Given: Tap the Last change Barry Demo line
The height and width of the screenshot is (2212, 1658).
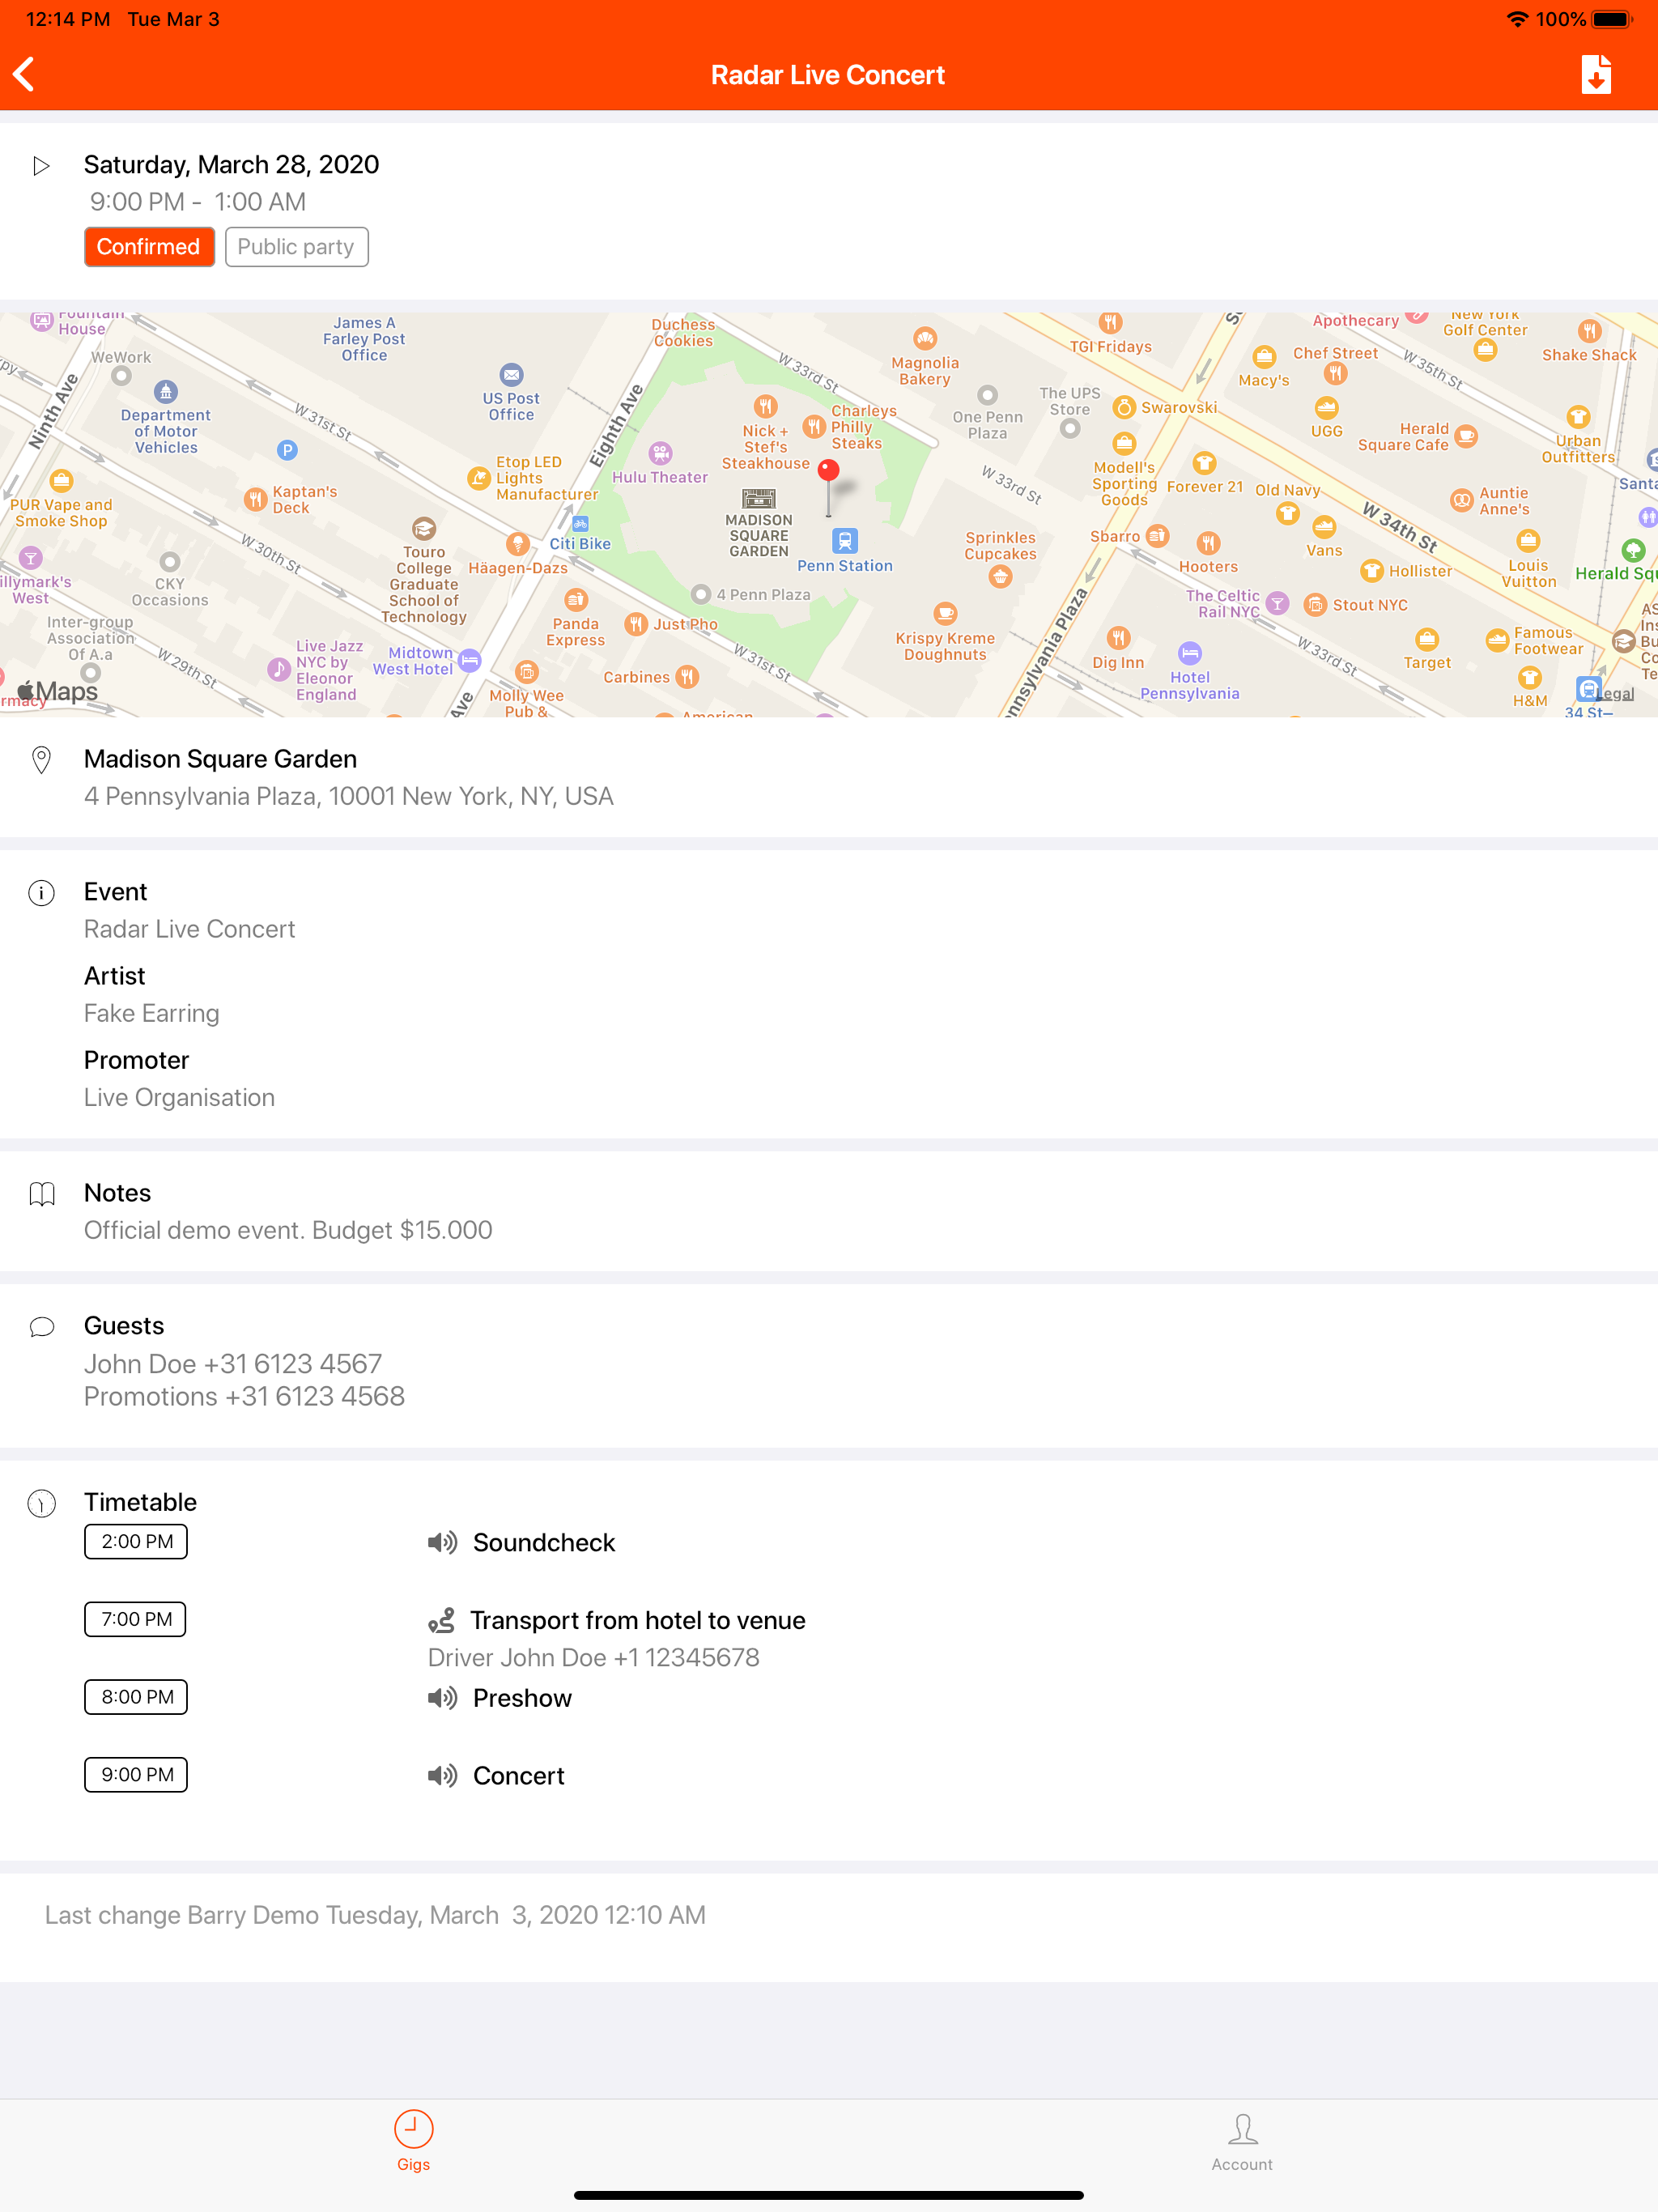Looking at the screenshot, I should [x=375, y=1915].
